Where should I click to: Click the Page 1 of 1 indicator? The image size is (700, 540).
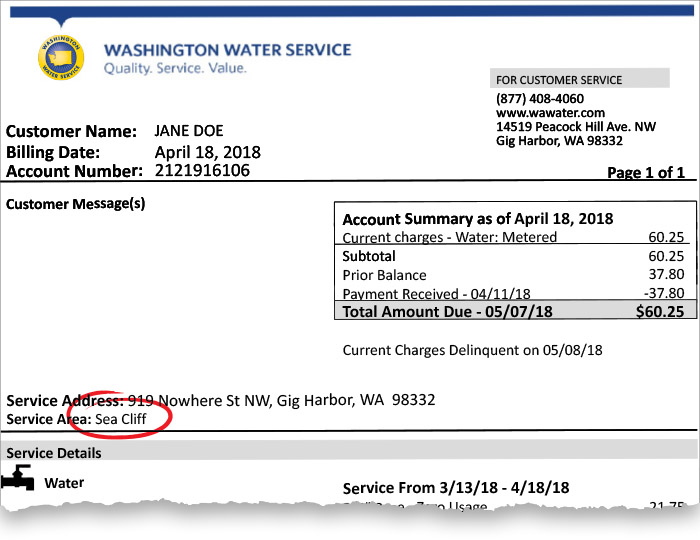click(646, 173)
